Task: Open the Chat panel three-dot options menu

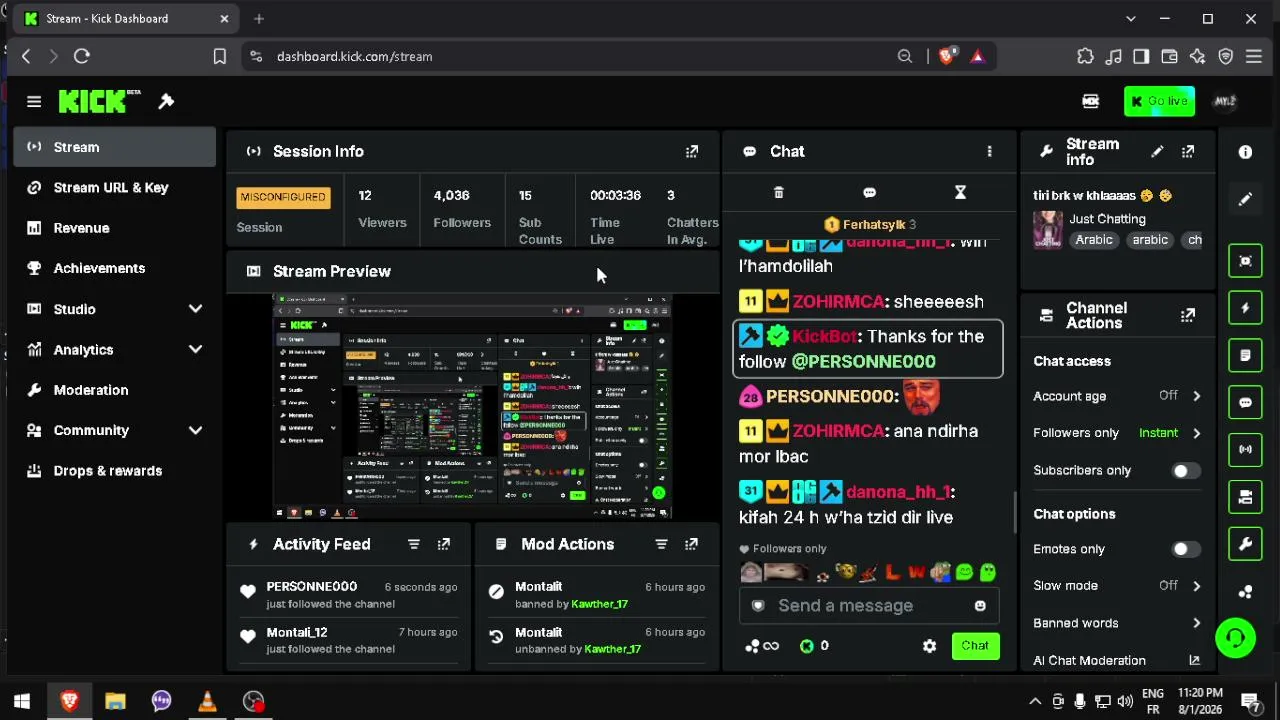Action: coord(990,152)
